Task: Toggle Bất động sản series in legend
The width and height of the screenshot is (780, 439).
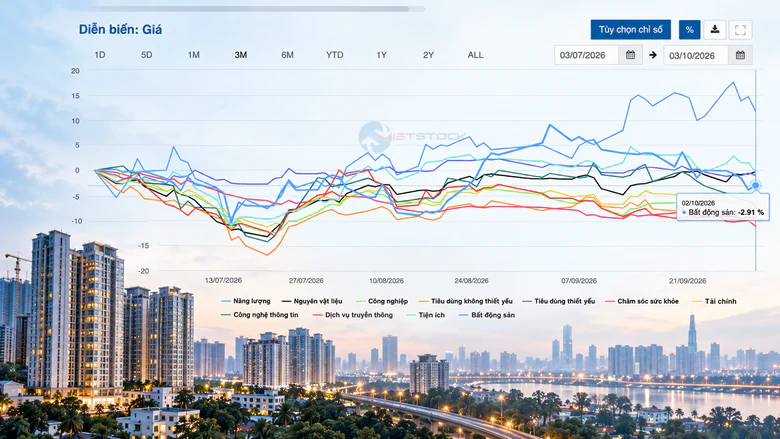Action: 487,315
